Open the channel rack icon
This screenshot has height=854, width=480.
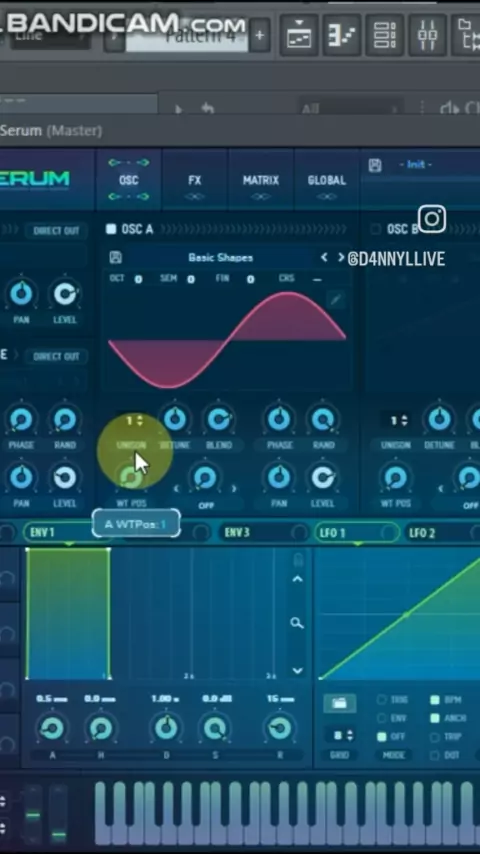coord(385,35)
